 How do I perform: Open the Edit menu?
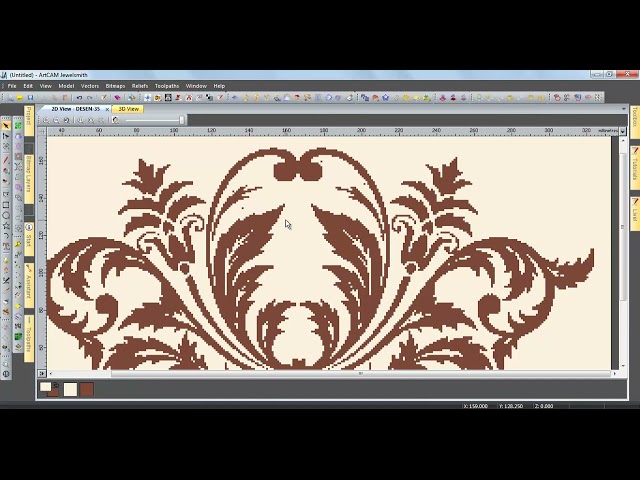(28, 86)
